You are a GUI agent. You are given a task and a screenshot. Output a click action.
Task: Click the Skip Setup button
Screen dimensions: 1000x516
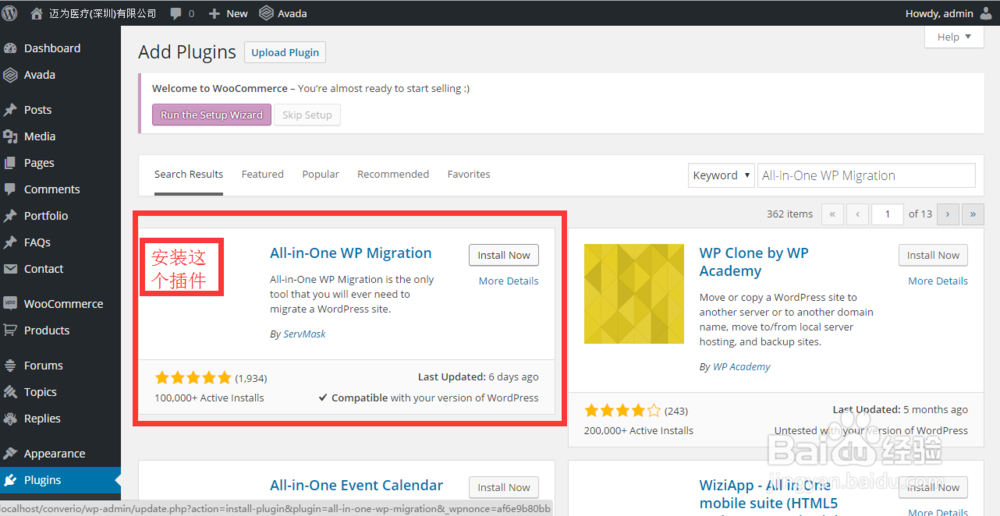(x=307, y=115)
